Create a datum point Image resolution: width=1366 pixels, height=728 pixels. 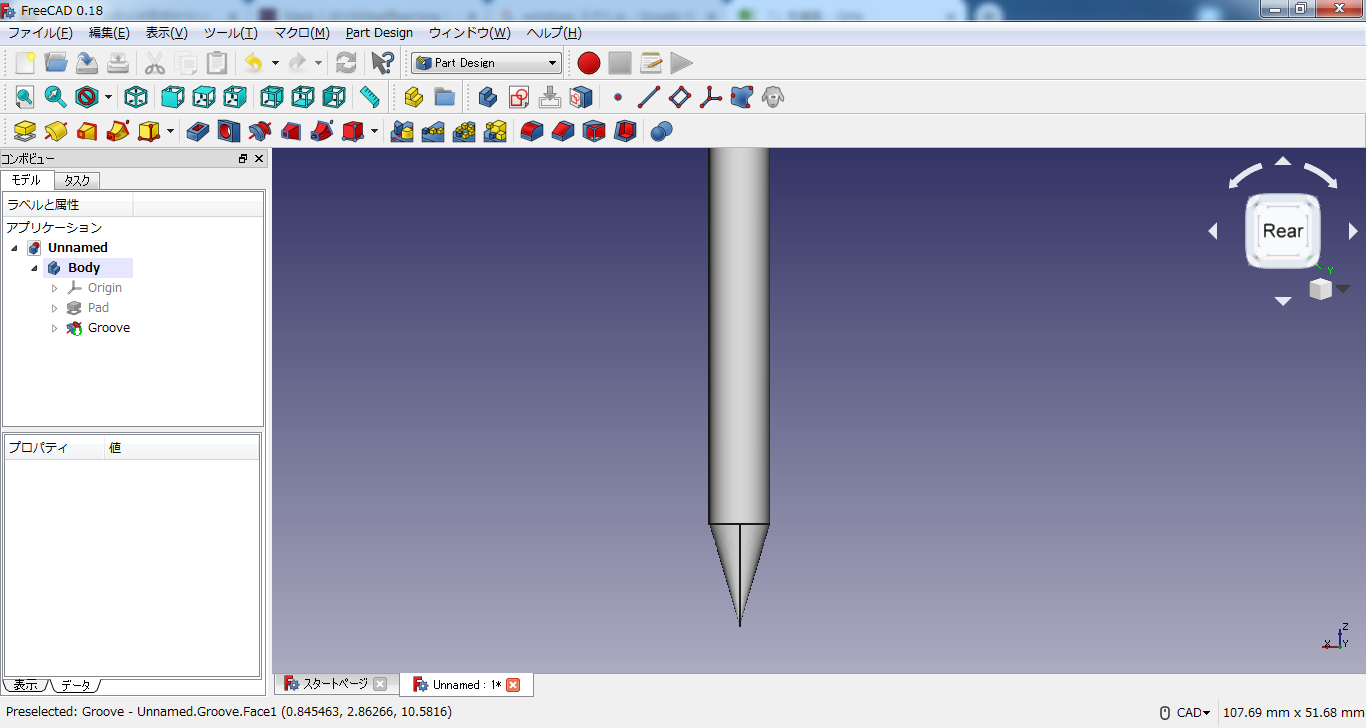[x=618, y=97]
